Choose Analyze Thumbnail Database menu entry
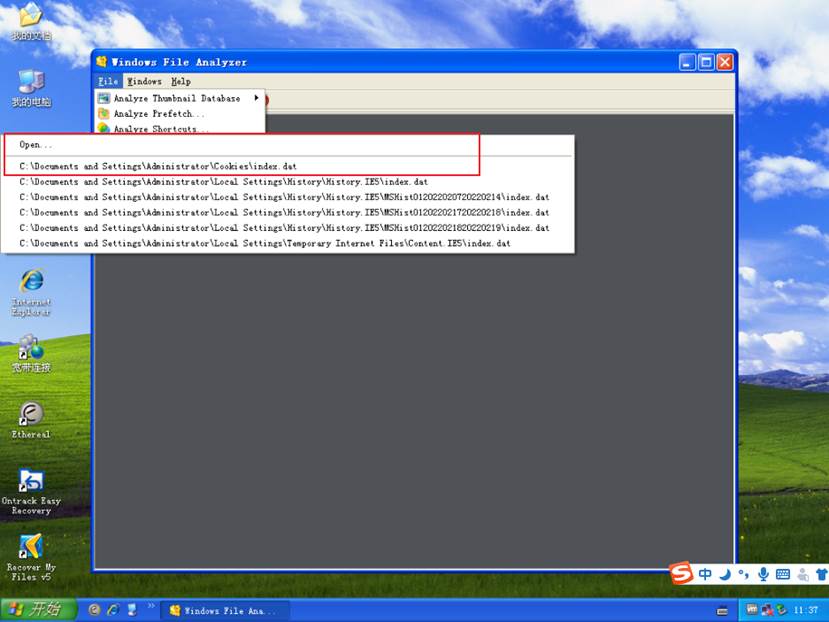The width and height of the screenshot is (829, 622). click(180, 98)
